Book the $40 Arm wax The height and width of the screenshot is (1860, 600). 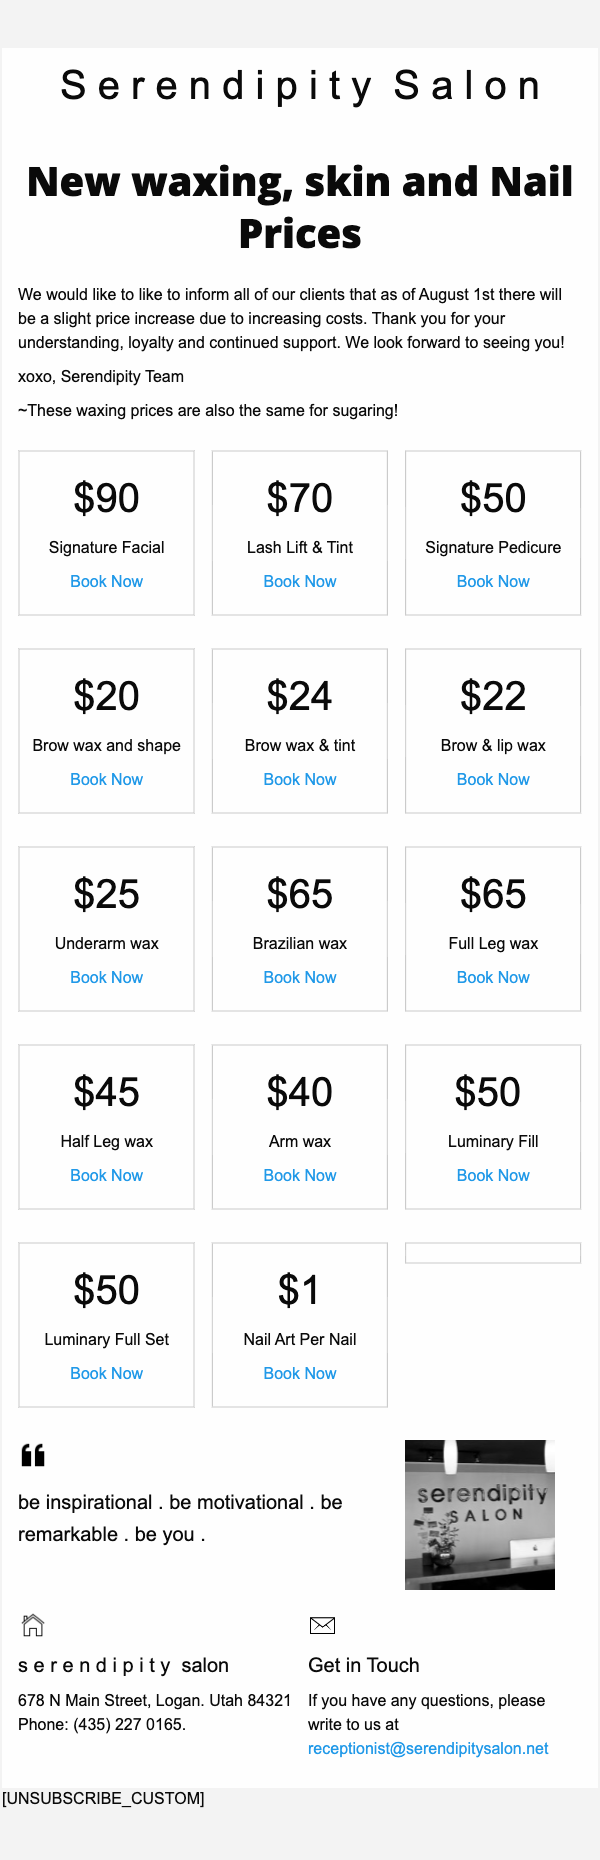(300, 1175)
